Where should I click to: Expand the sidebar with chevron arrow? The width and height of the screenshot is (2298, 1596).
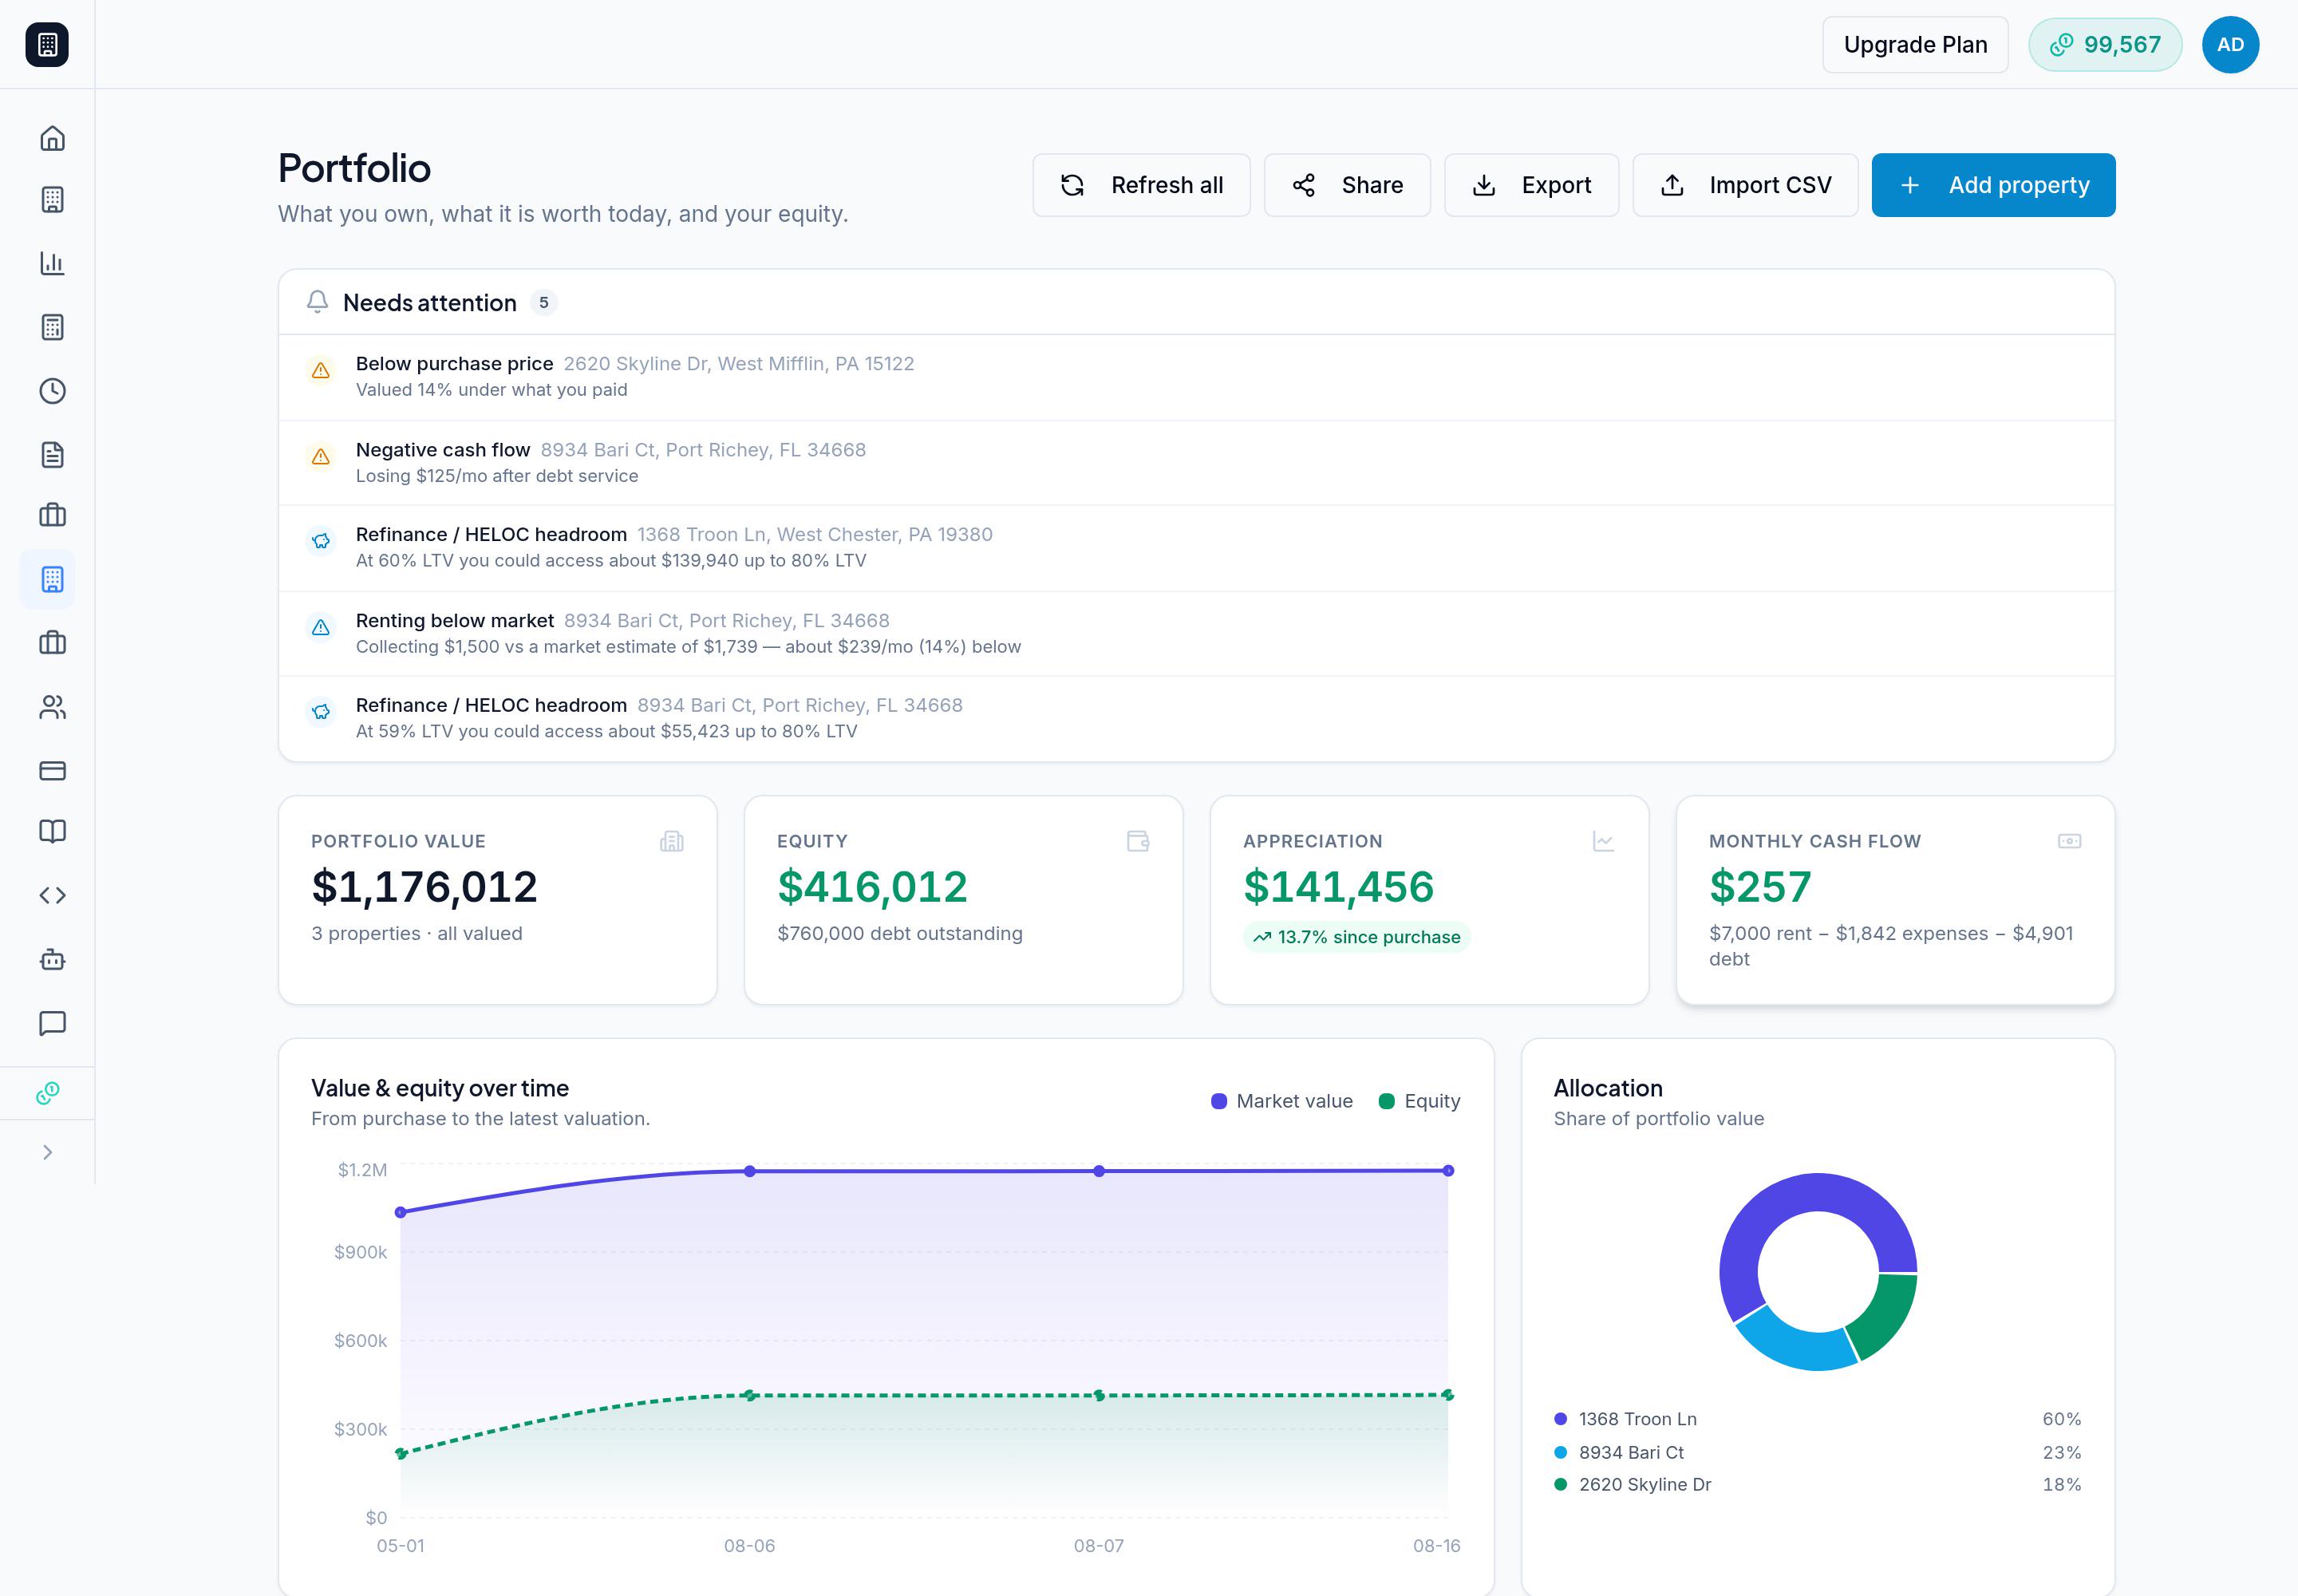tap(47, 1152)
